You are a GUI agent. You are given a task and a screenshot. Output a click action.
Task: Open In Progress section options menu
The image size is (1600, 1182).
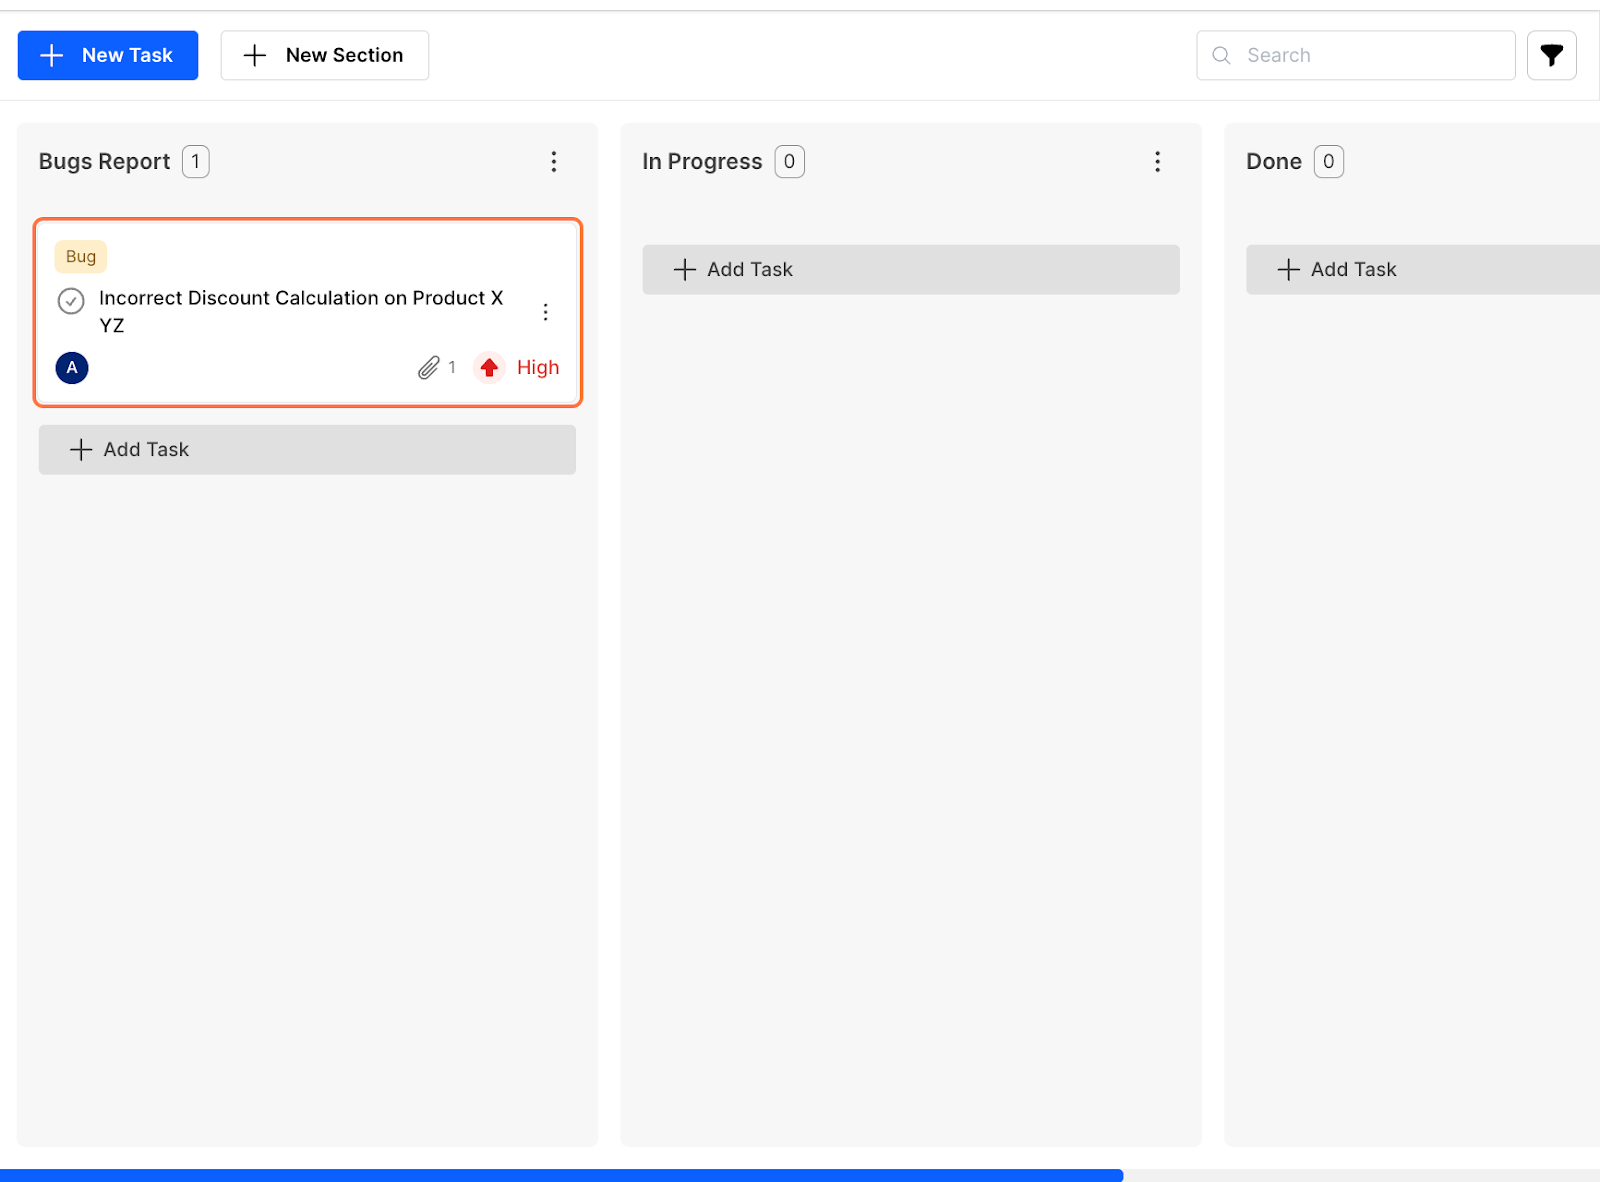pos(1158,162)
